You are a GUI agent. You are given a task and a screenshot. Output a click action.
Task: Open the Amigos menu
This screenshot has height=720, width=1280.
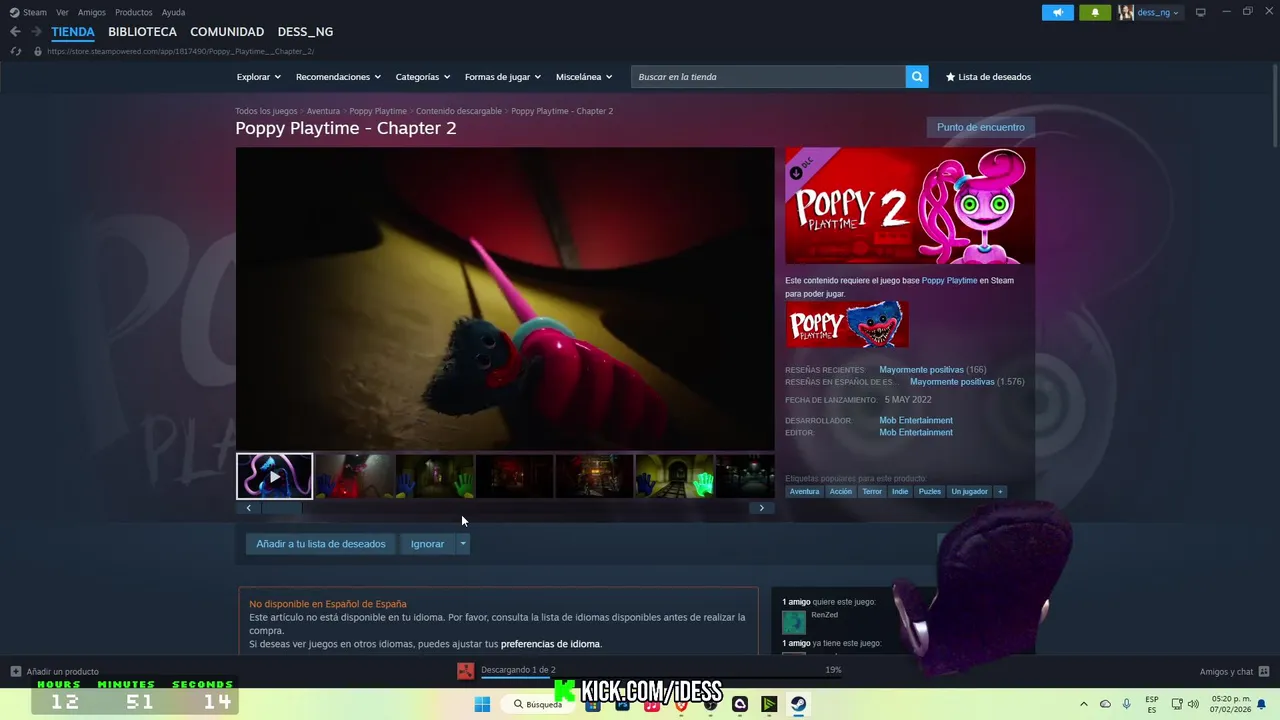tap(92, 12)
